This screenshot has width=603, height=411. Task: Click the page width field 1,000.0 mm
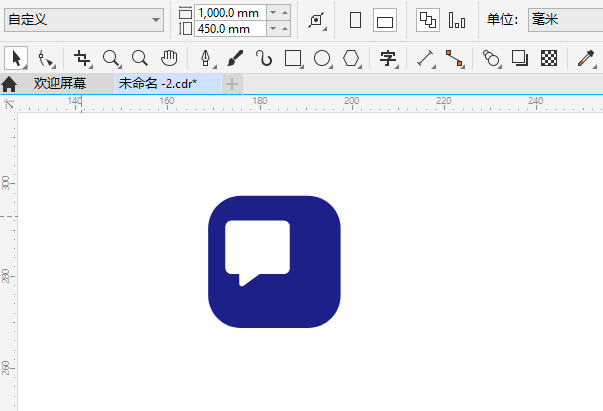coord(229,12)
